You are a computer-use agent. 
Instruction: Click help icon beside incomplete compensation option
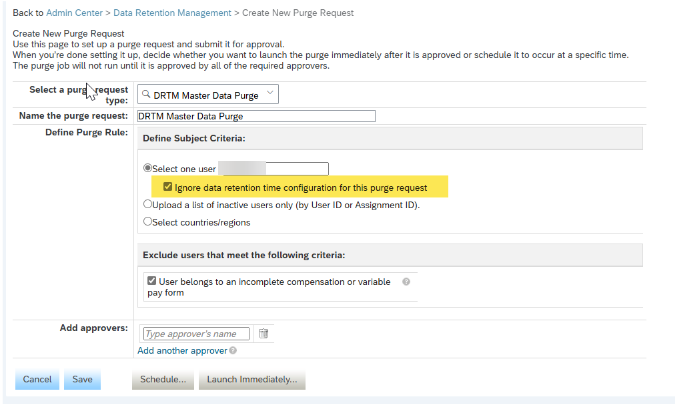(406, 282)
